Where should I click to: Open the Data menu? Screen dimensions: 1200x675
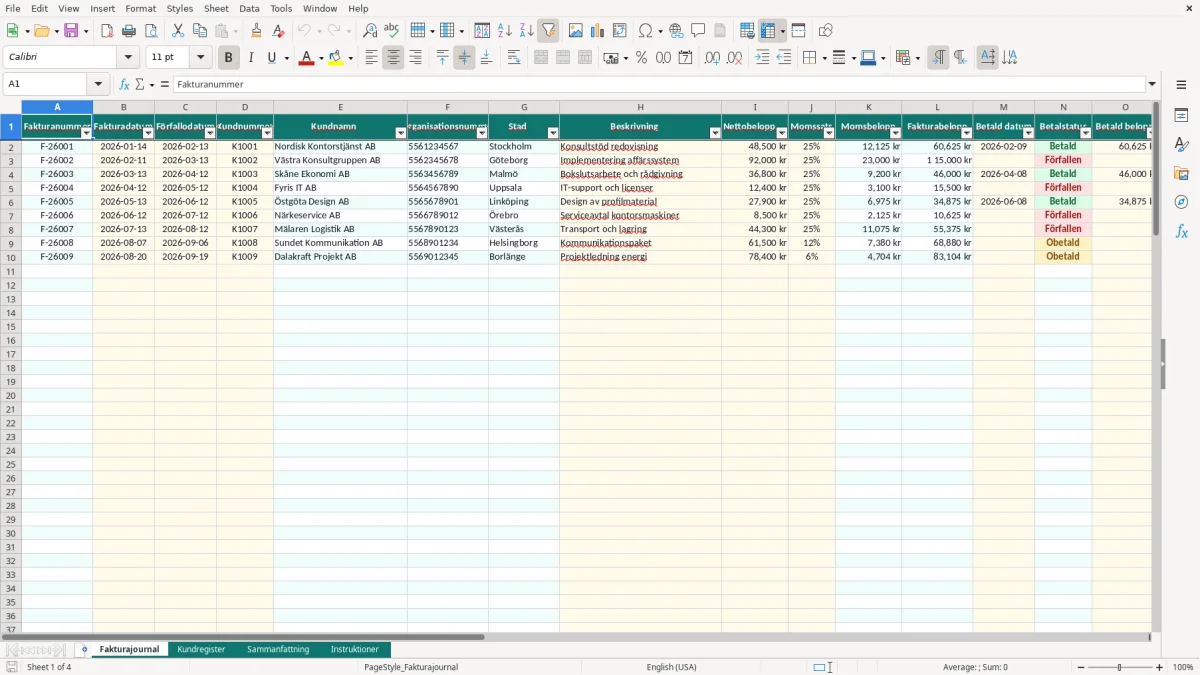point(249,8)
